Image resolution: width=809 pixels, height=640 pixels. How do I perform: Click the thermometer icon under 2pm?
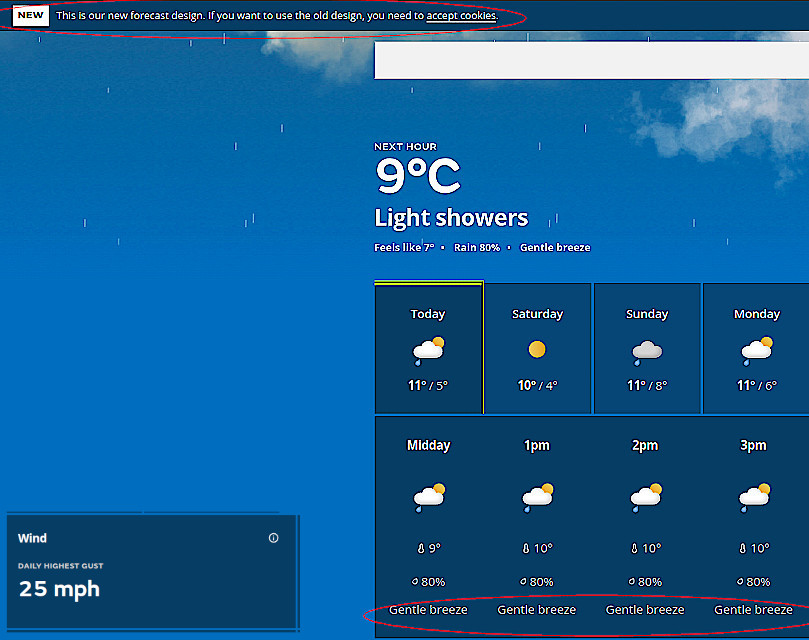point(634,548)
